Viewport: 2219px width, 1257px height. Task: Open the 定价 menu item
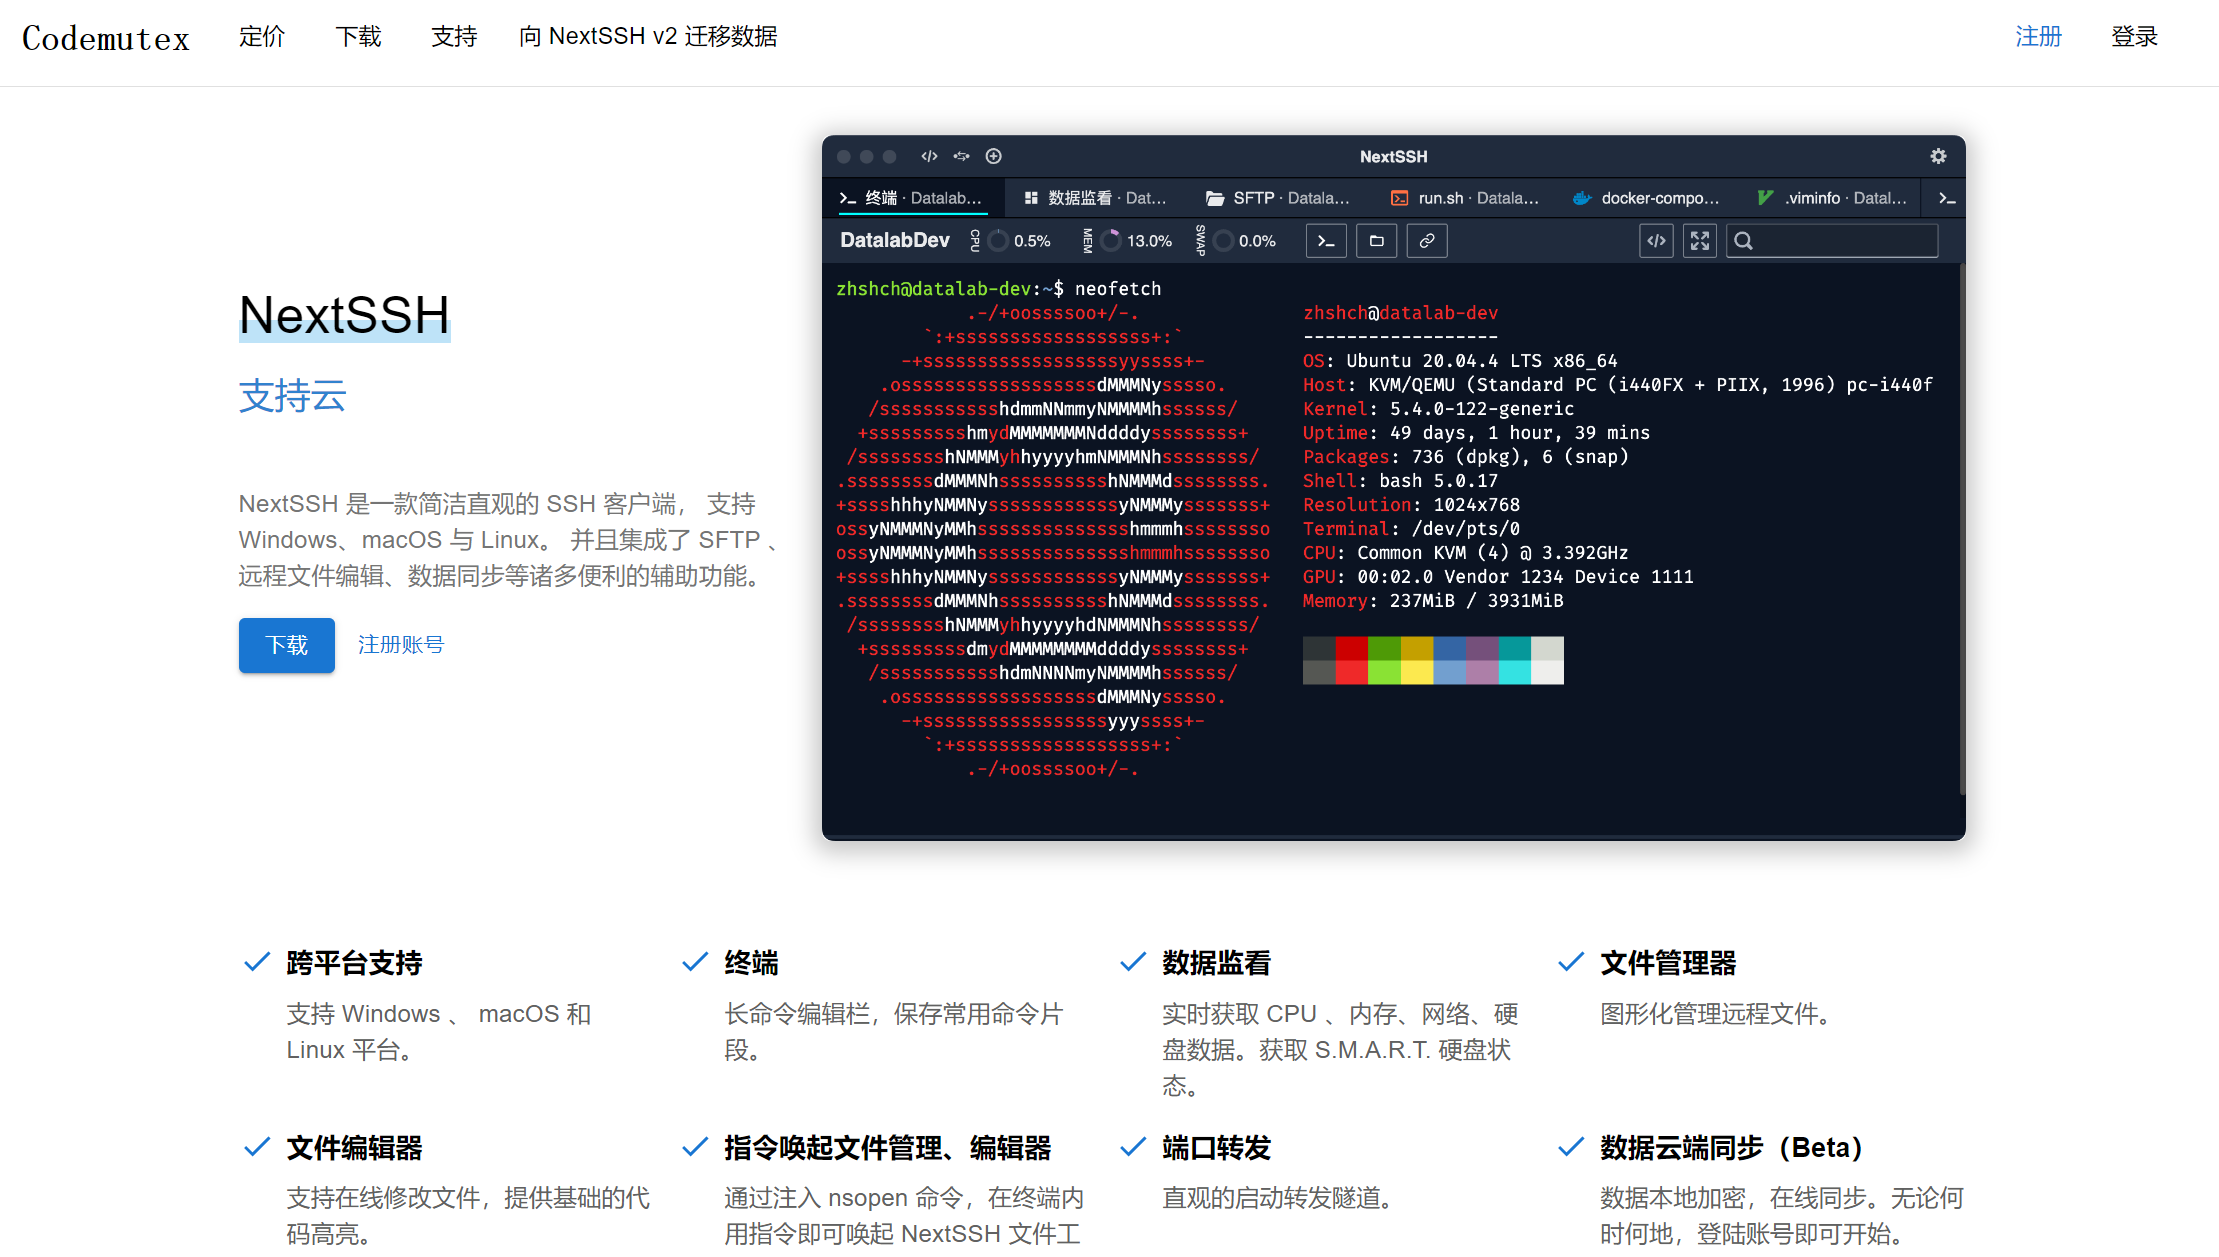tap(262, 37)
